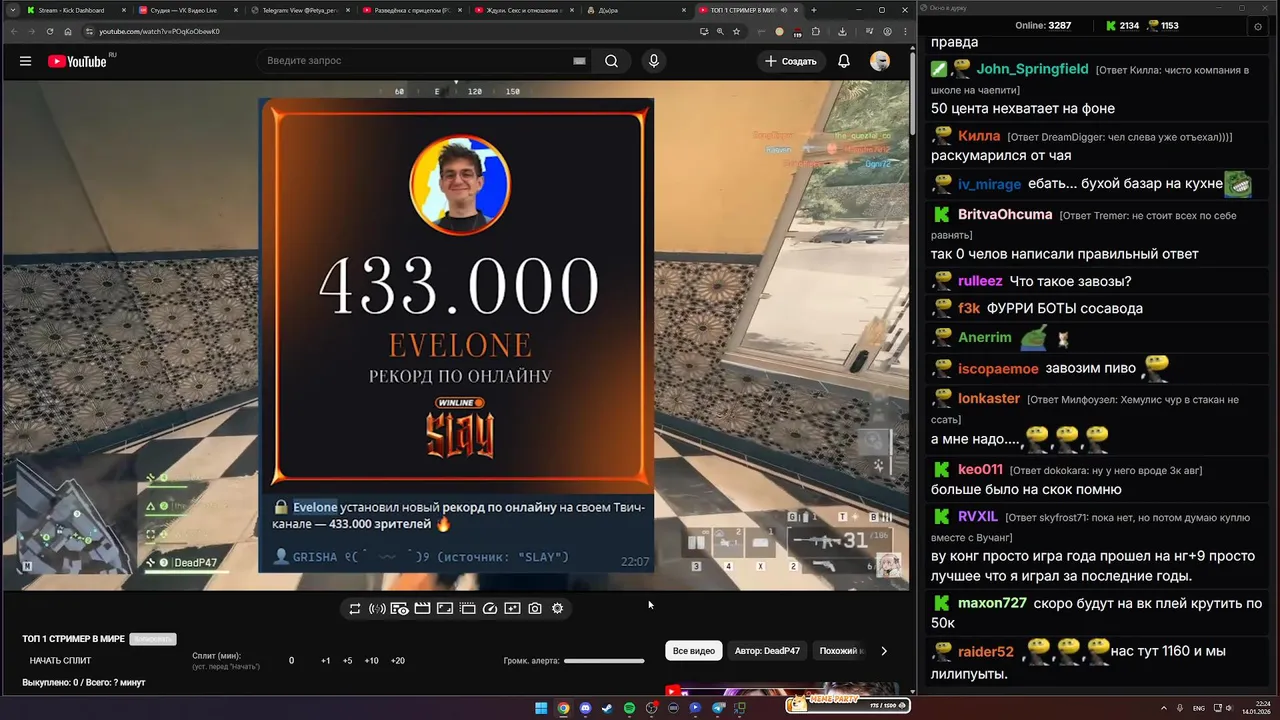Go to the YouTube home logo
The width and height of the screenshot is (1280, 720).
(77, 61)
